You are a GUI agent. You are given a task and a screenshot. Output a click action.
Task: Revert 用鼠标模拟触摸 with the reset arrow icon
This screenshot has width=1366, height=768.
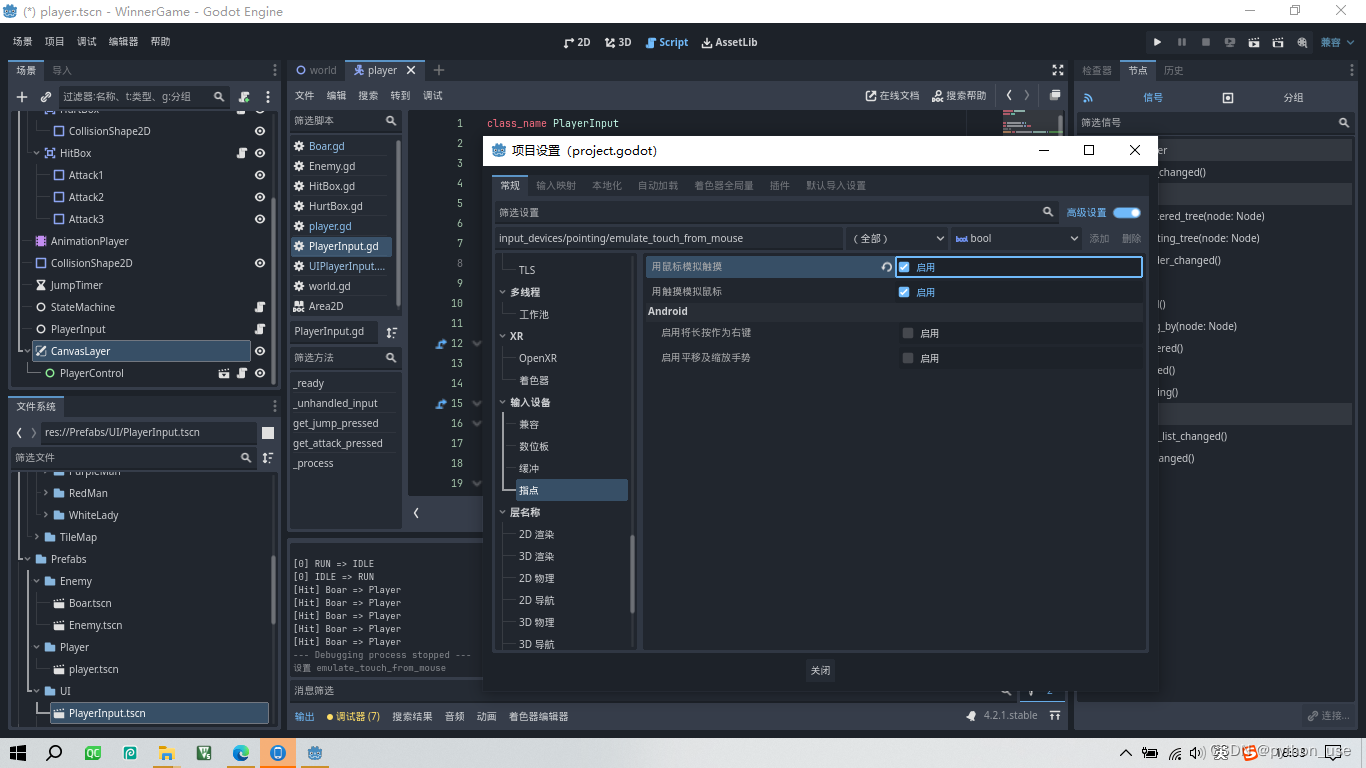(885, 267)
